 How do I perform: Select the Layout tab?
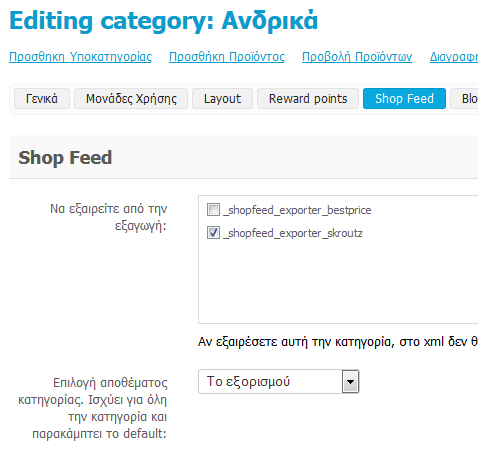tap(222, 99)
